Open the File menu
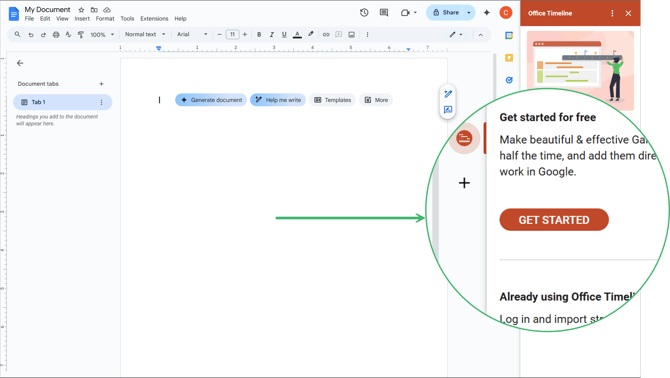This screenshot has width=670, height=378. (29, 19)
